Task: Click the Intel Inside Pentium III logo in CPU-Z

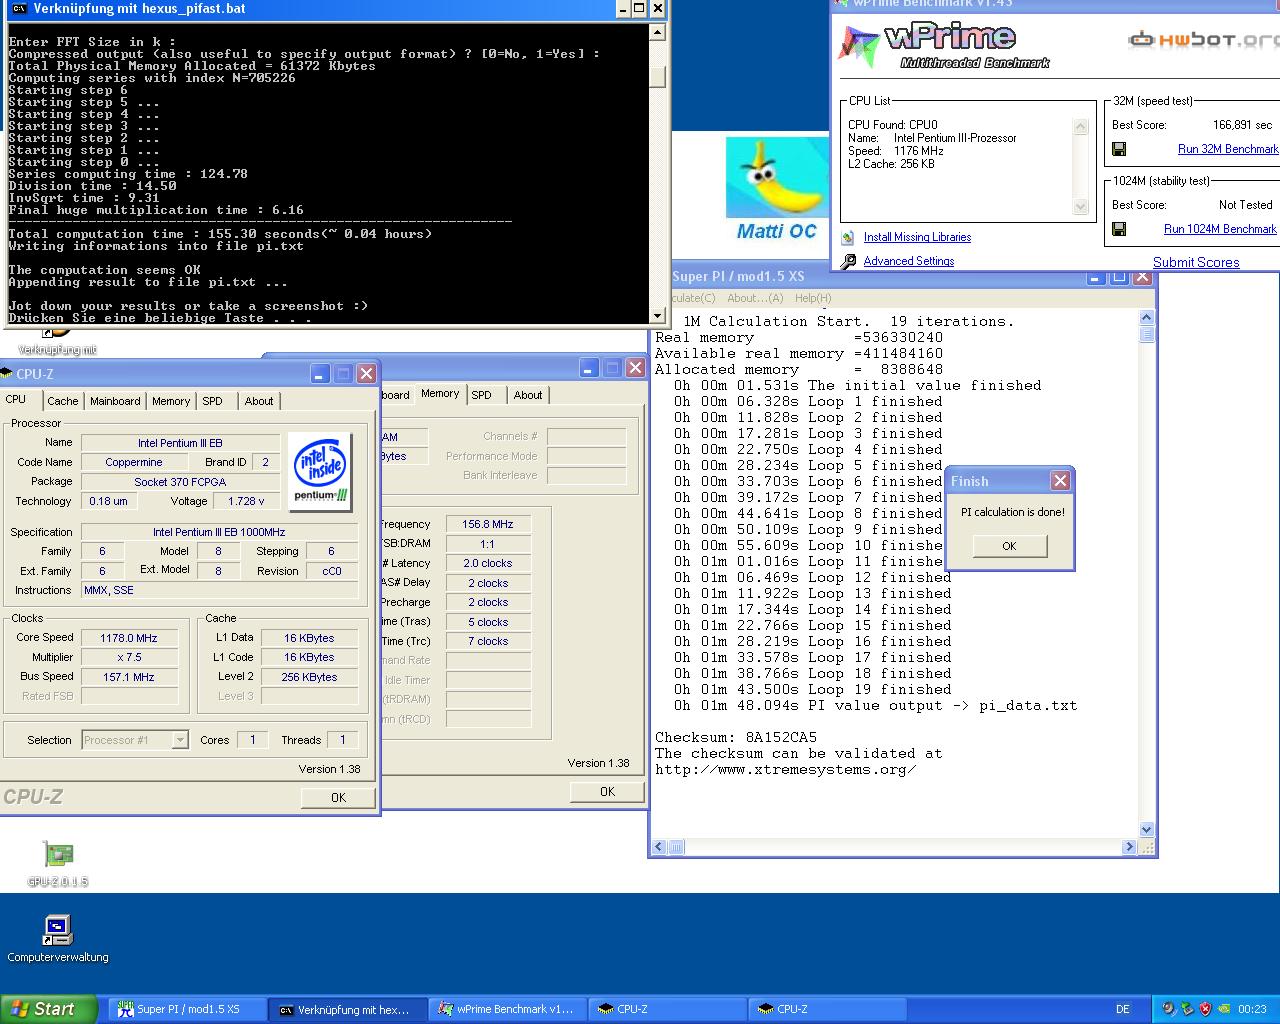Action: pos(320,470)
